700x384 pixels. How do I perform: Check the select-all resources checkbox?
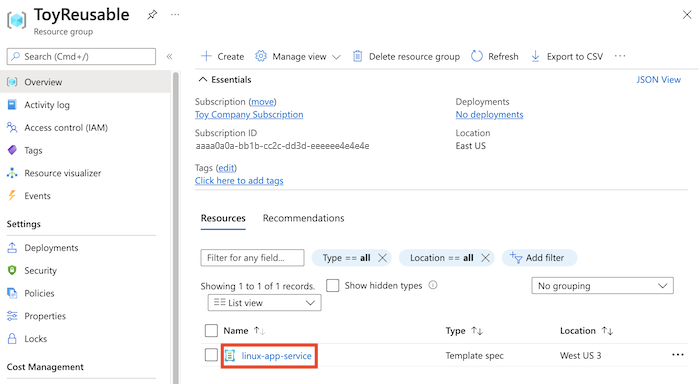(x=211, y=330)
